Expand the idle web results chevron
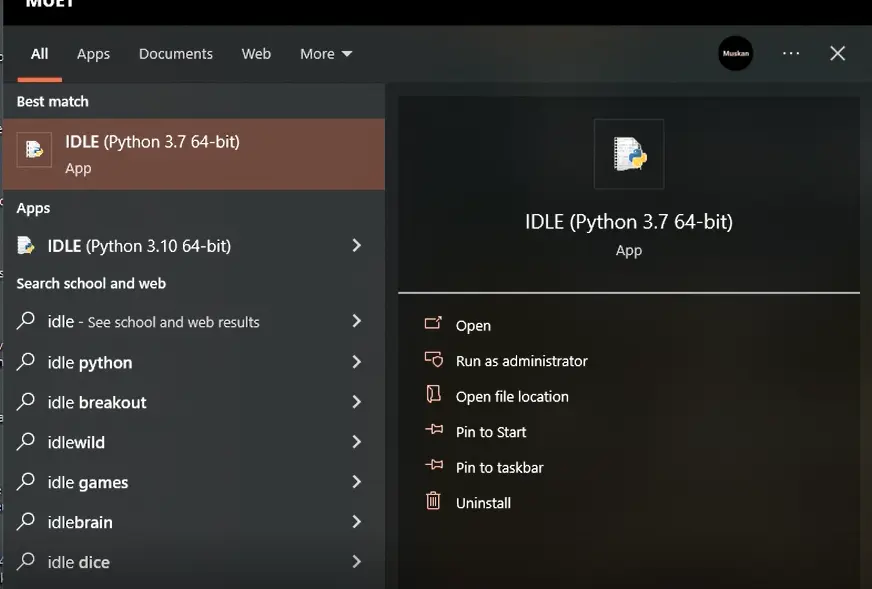Screen dimensions: 872x589 pos(356,321)
